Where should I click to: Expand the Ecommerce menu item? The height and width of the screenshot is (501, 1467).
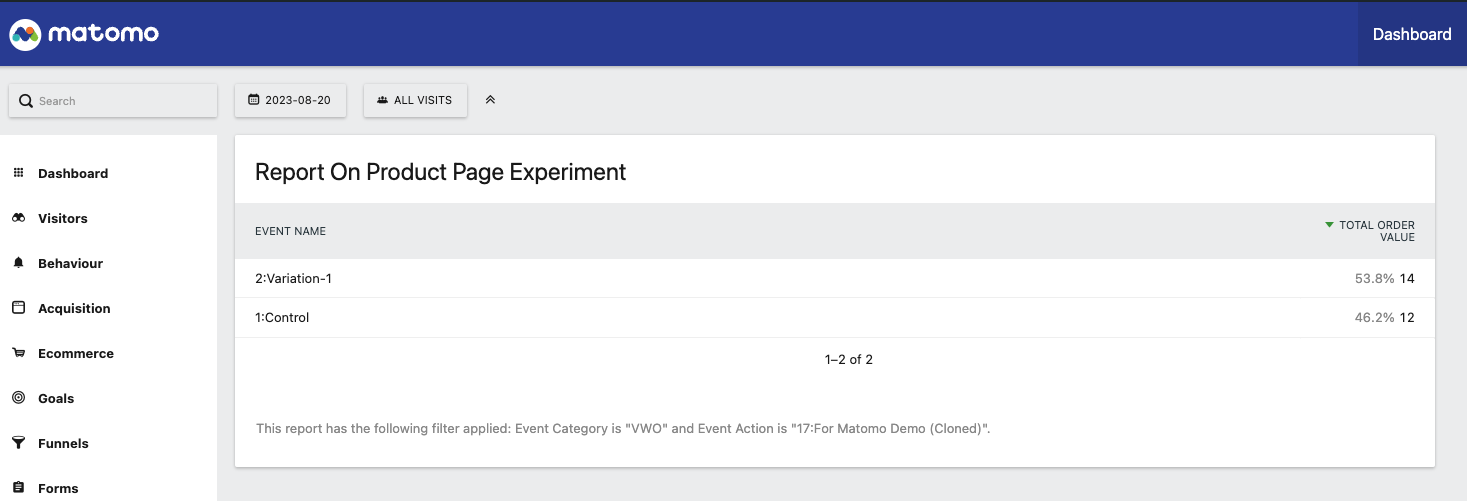pyautogui.click(x=76, y=353)
